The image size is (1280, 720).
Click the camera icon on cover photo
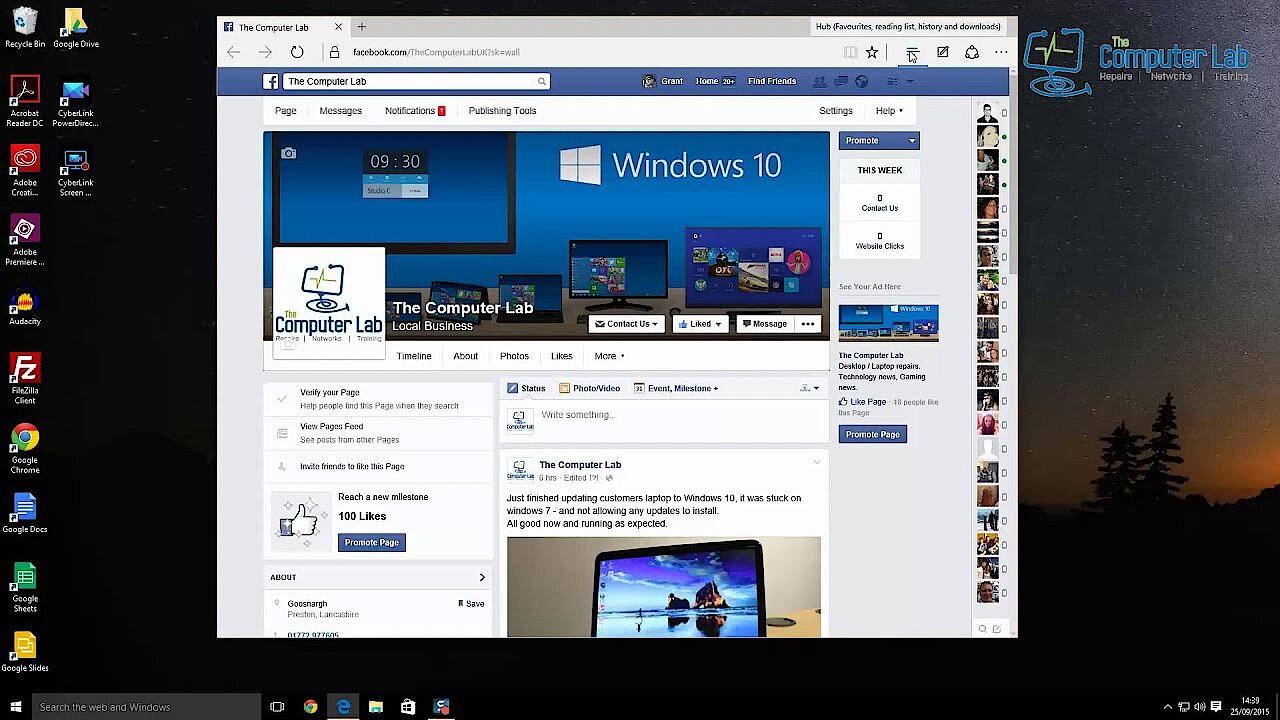[x=288, y=153]
